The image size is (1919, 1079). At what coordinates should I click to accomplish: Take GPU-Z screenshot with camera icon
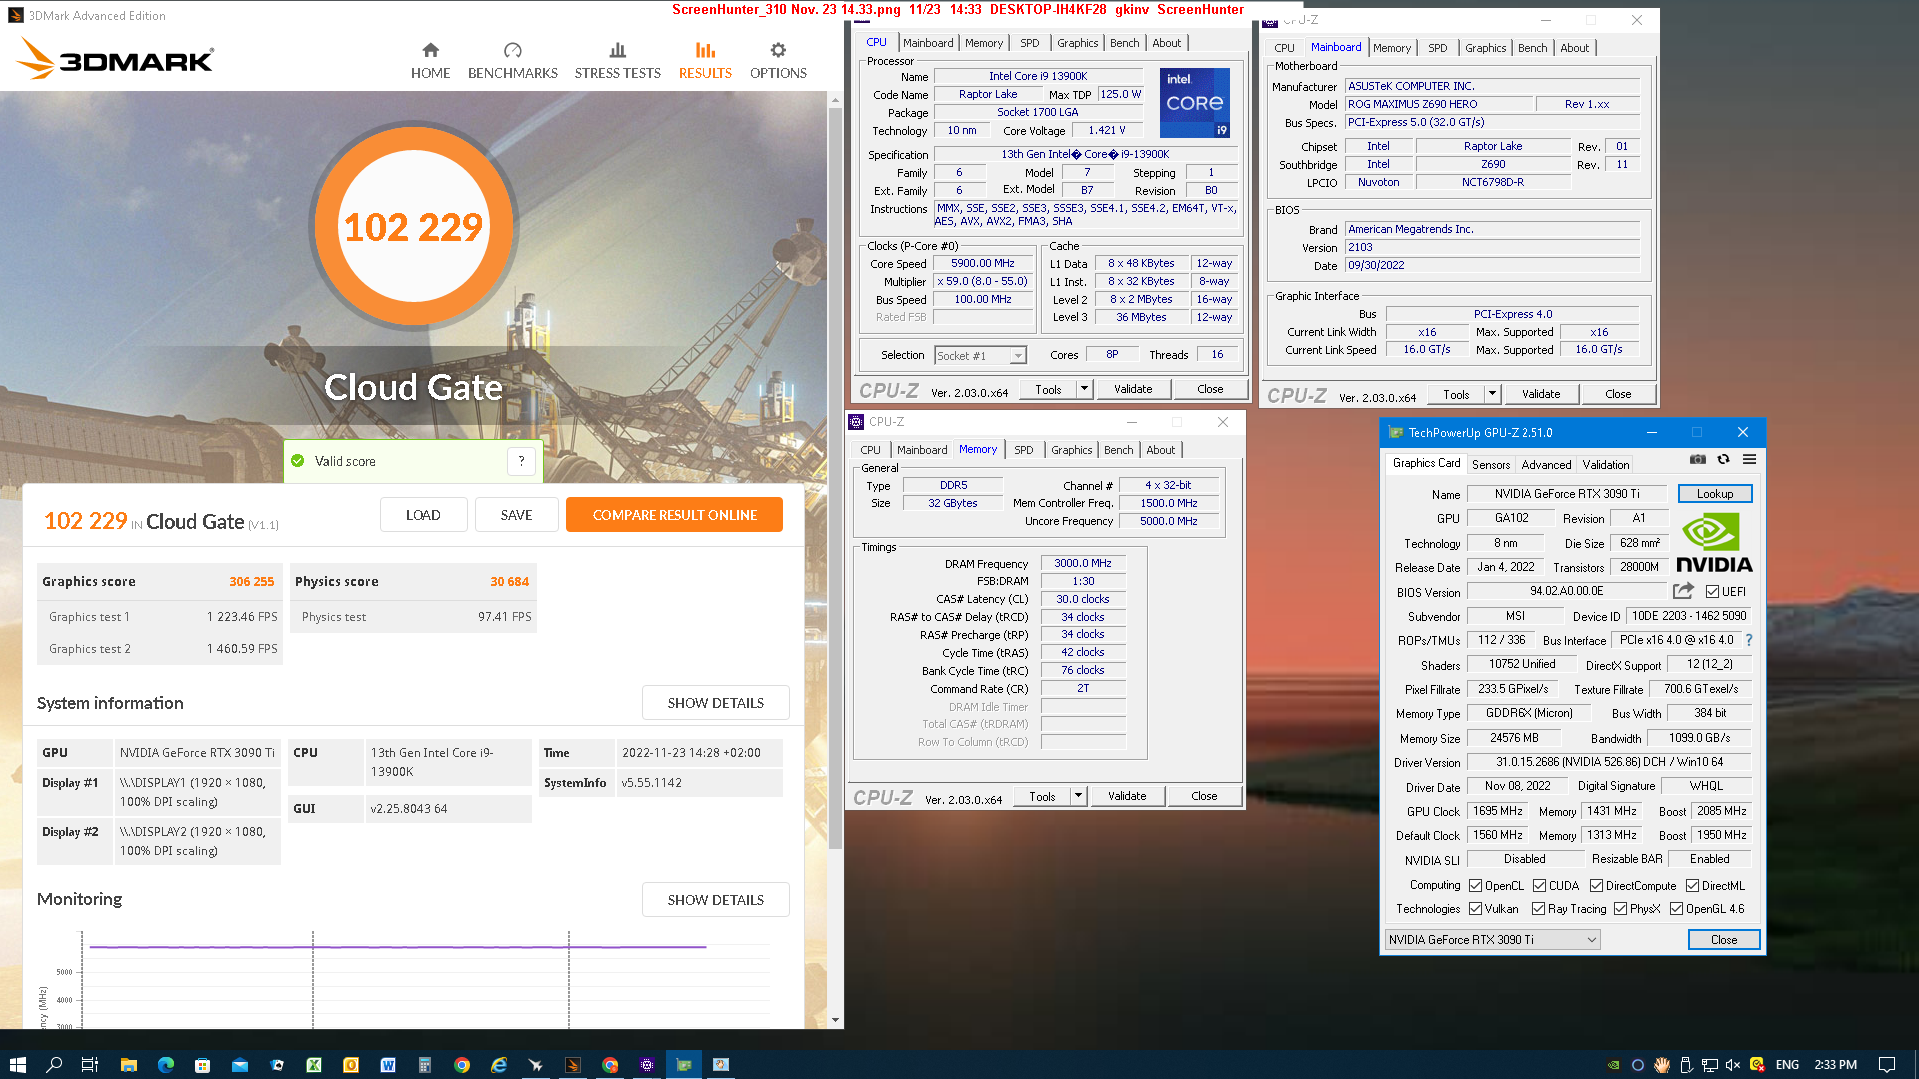[x=1697, y=459]
